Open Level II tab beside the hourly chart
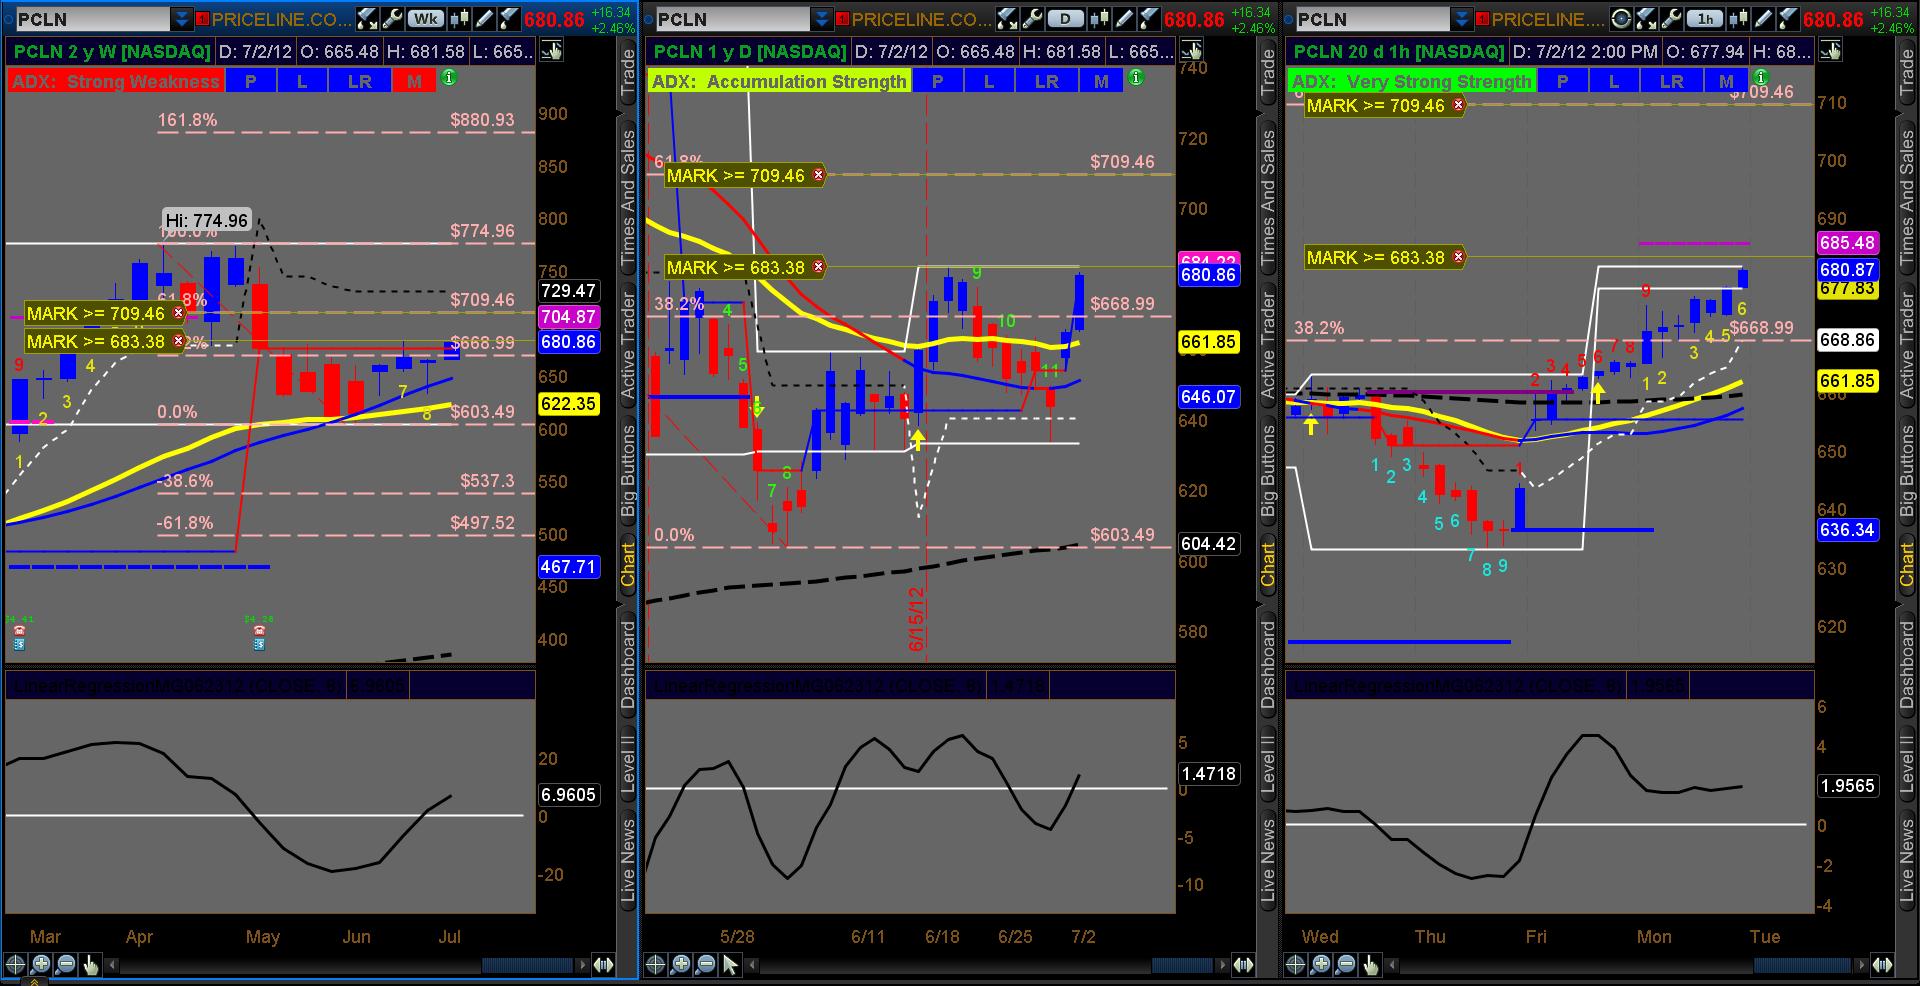 coord(1908,766)
